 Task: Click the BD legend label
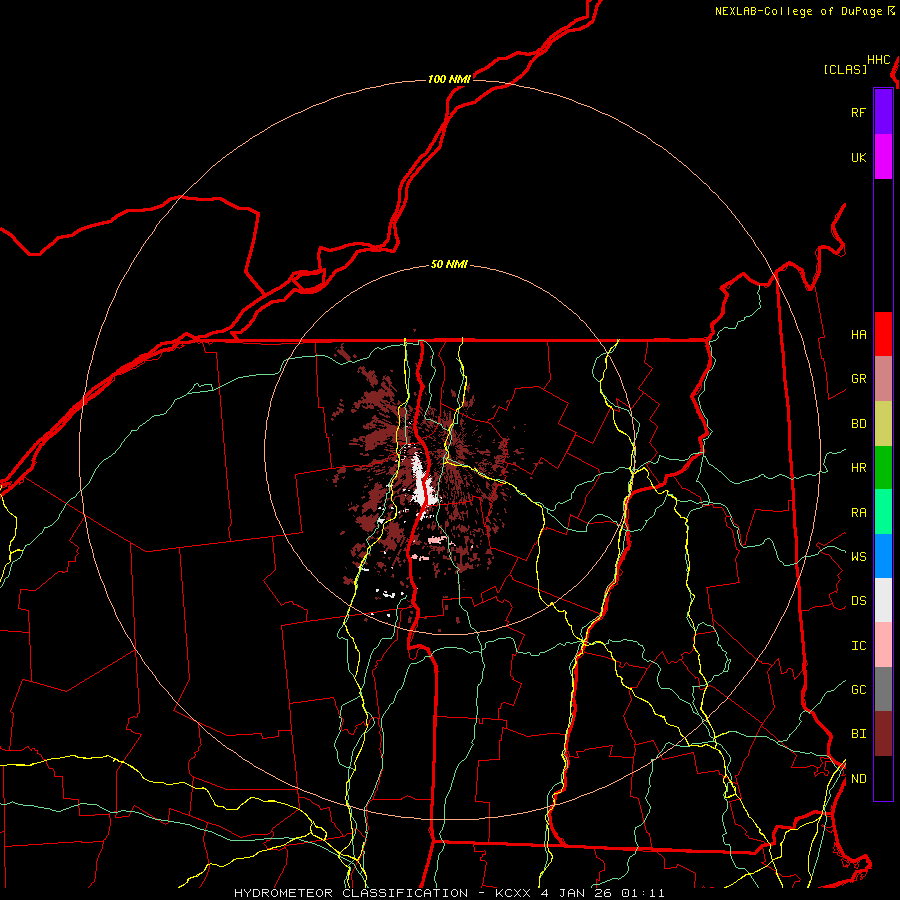858,424
